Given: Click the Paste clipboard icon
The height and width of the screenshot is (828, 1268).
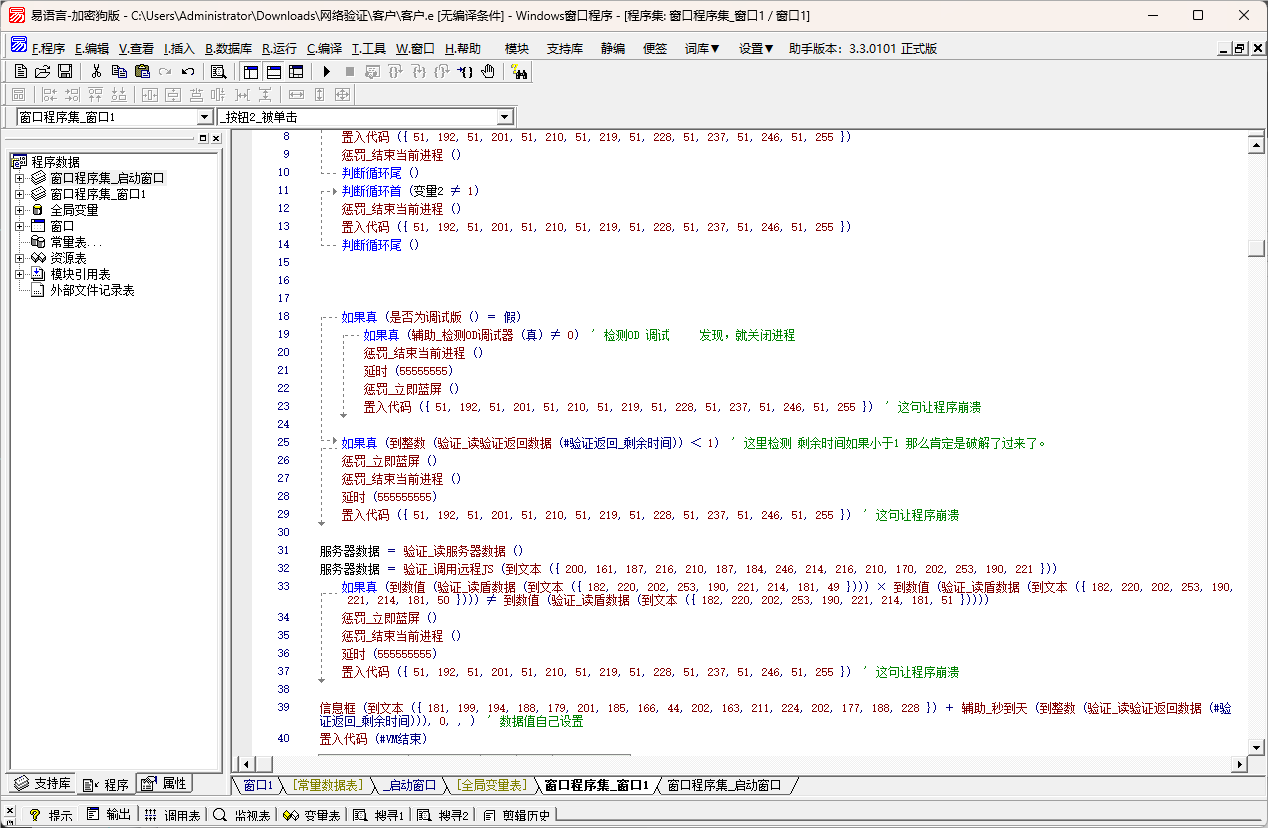Looking at the screenshot, I should [x=142, y=71].
